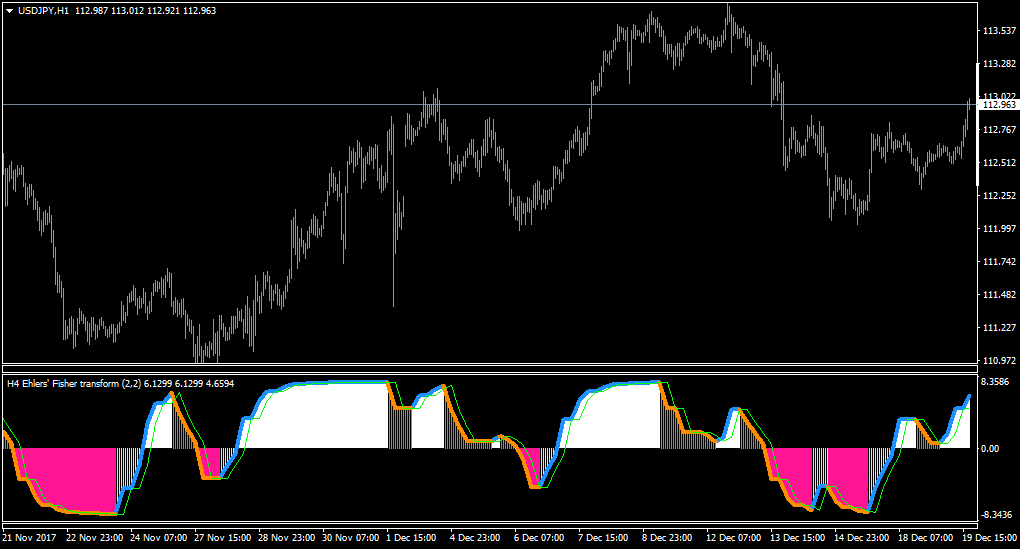Select the 8 Dec 23:00 time axis label
This screenshot has width=1020, height=549.
[x=667, y=538]
